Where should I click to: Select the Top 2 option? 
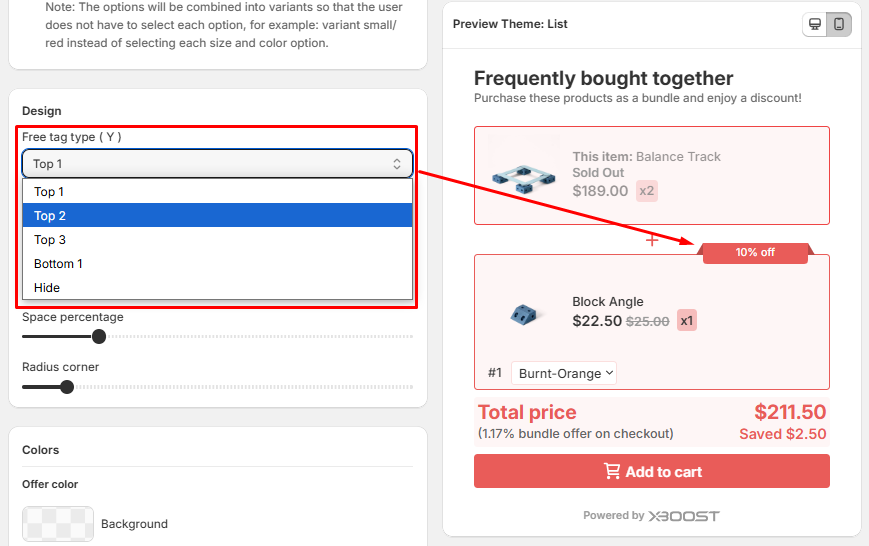[x=50, y=216]
